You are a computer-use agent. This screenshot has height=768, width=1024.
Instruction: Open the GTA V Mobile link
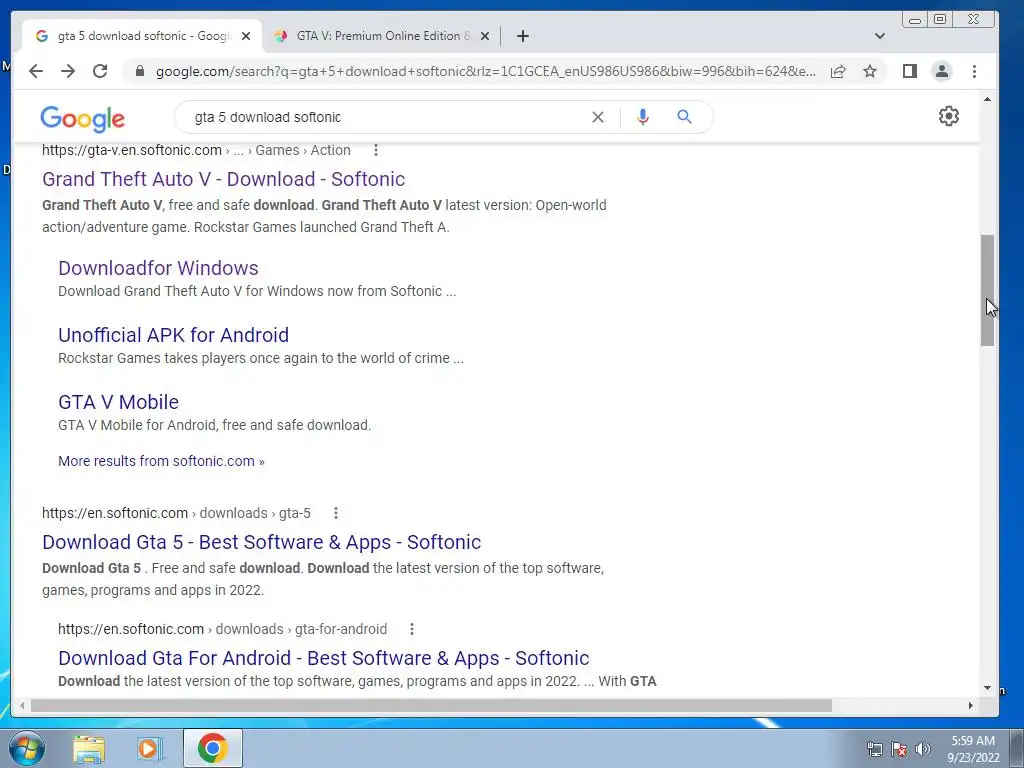118,402
